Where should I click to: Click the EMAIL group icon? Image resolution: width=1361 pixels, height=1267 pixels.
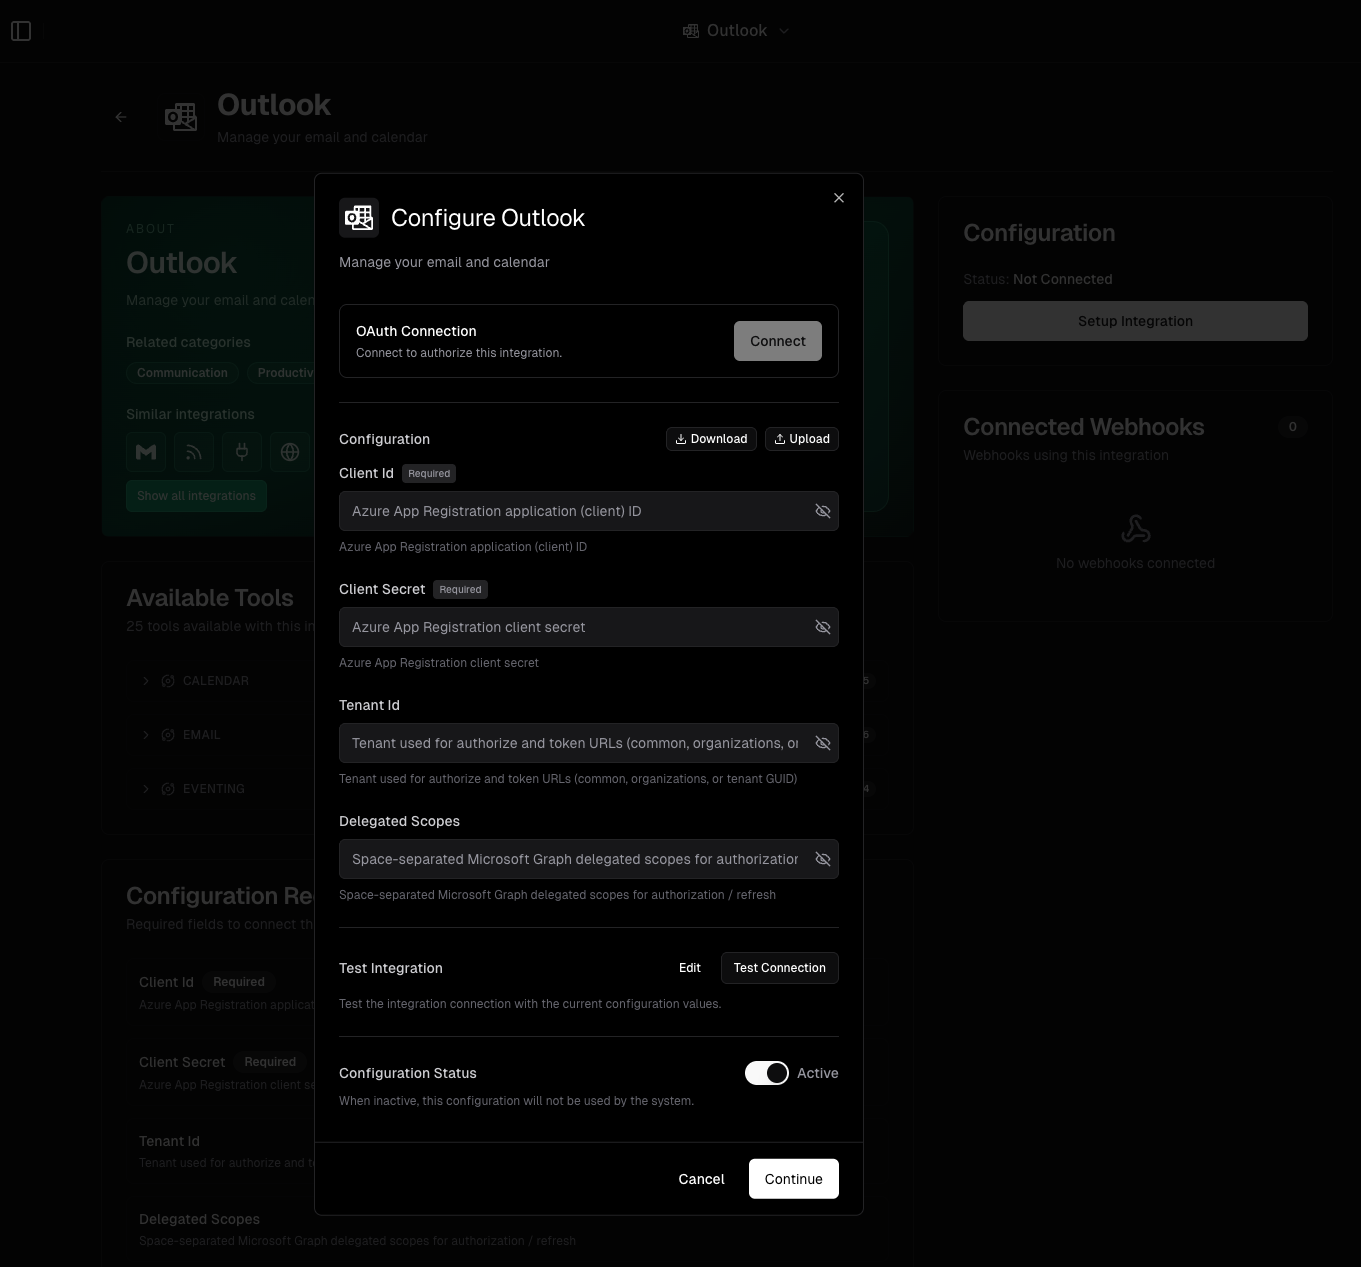click(168, 735)
